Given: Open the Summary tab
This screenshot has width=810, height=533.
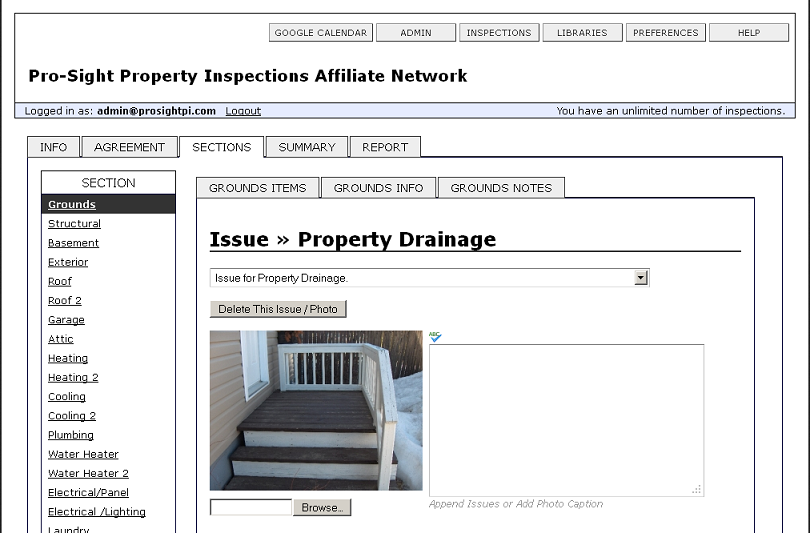Looking at the screenshot, I should click(x=307, y=147).
